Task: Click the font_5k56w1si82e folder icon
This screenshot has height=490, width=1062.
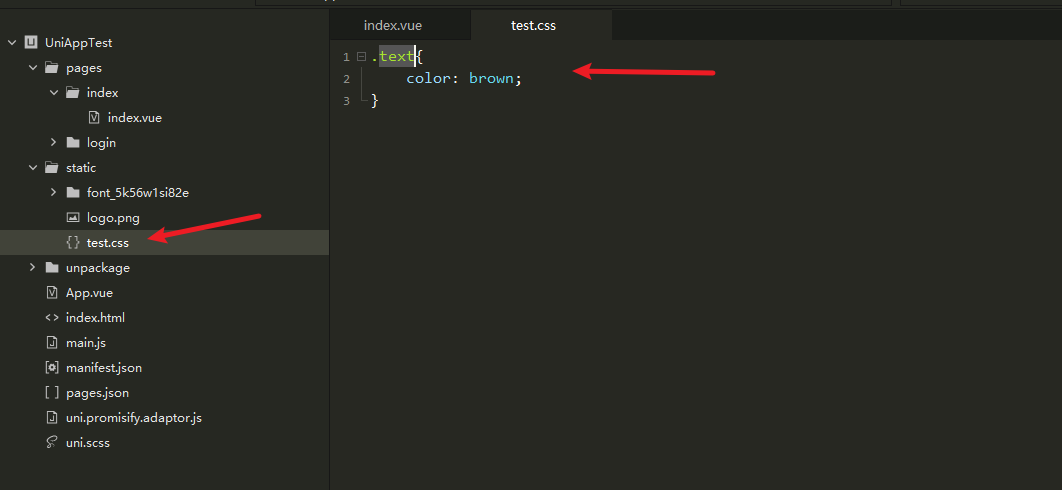Action: click(x=72, y=192)
